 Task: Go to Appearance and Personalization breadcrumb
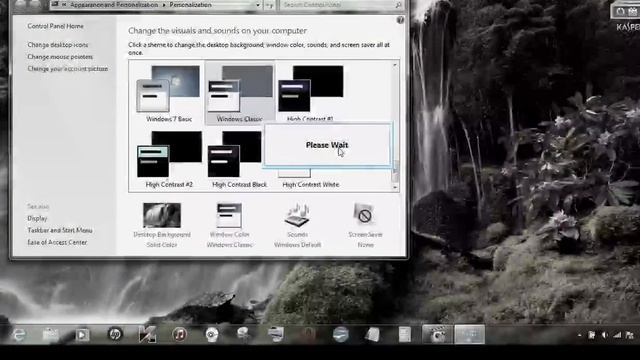pyautogui.click(x=114, y=5)
